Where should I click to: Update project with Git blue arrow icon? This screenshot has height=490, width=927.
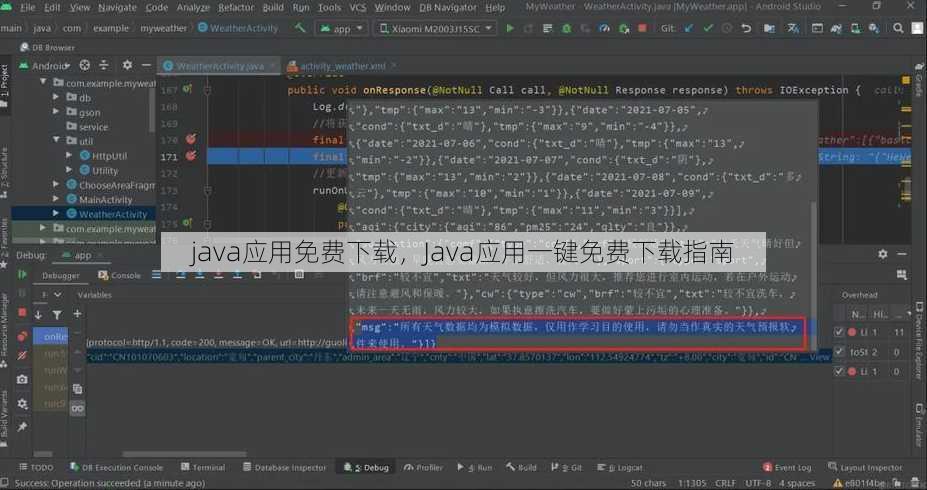(x=689, y=28)
